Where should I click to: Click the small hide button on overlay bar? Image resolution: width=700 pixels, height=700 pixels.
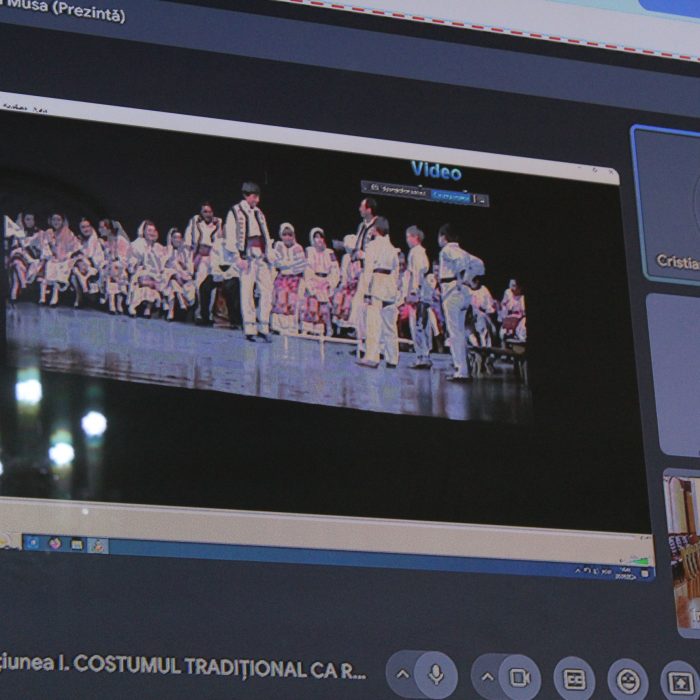click(482, 200)
